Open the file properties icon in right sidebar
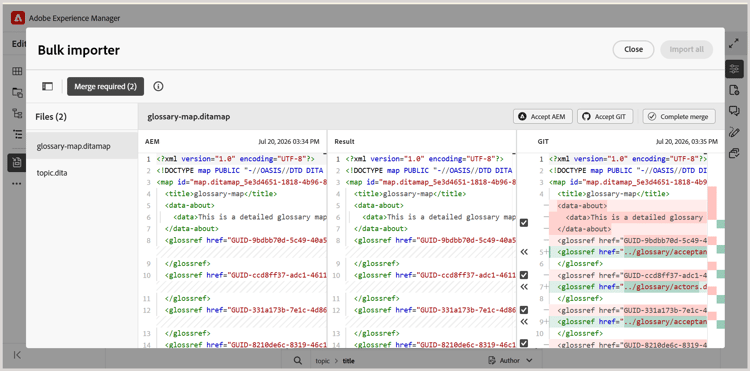The image size is (750, 371). (x=734, y=90)
